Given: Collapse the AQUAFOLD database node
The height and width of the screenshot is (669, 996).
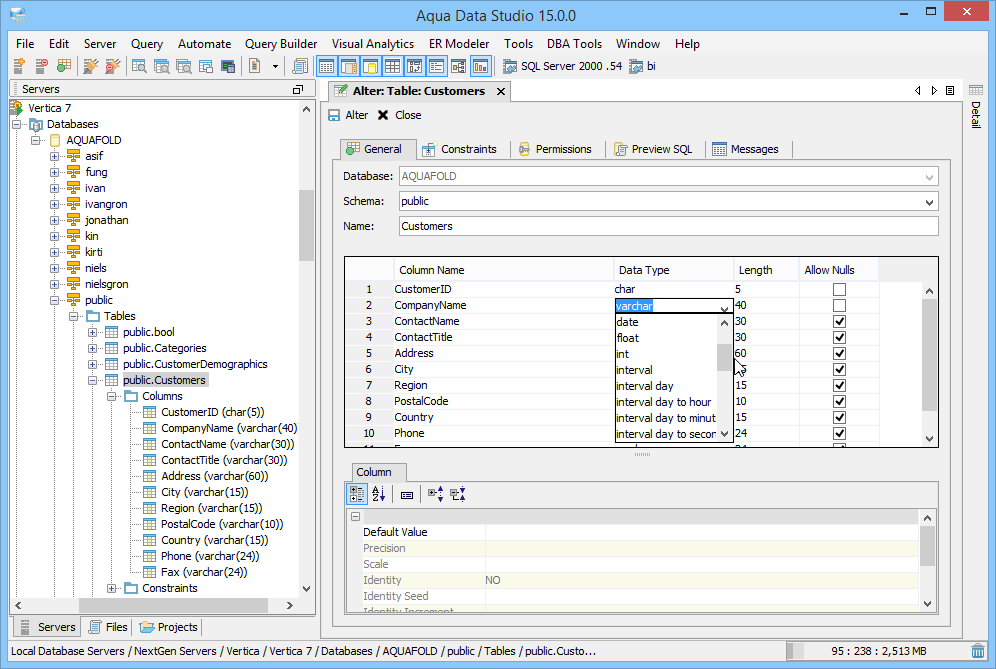Looking at the screenshot, I should tap(36, 140).
